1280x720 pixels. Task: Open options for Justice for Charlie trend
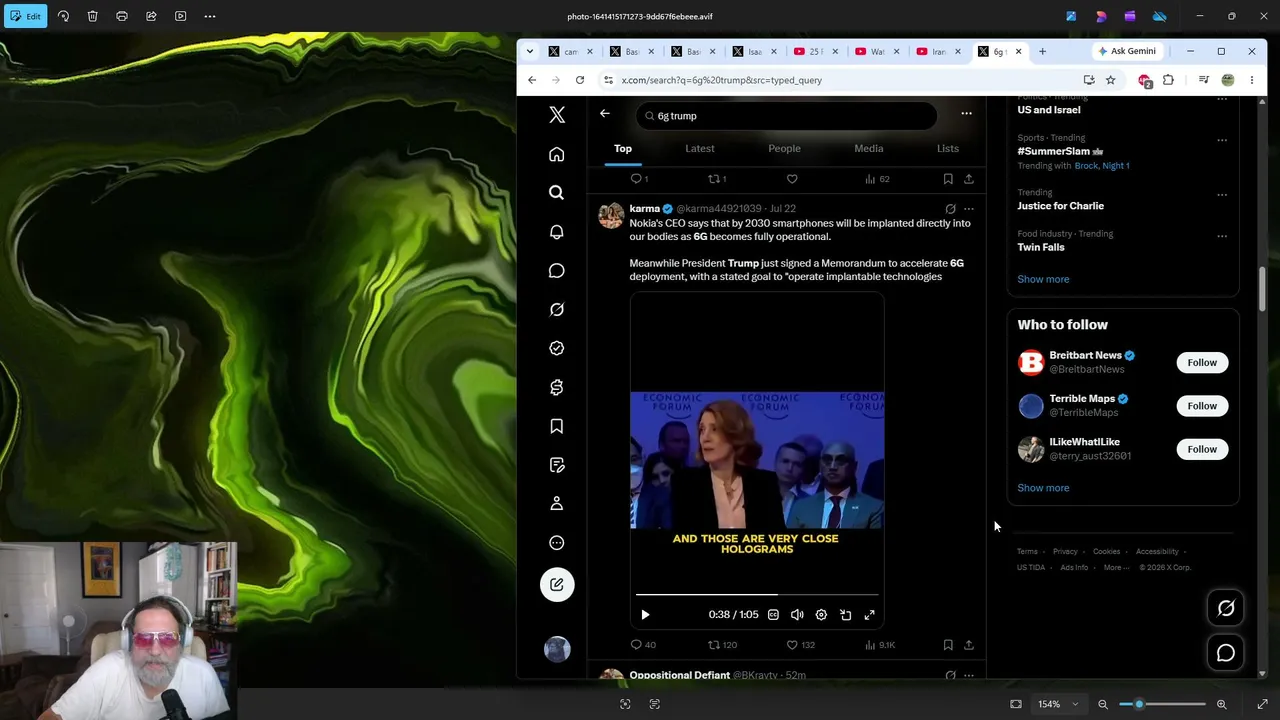coord(1222,195)
